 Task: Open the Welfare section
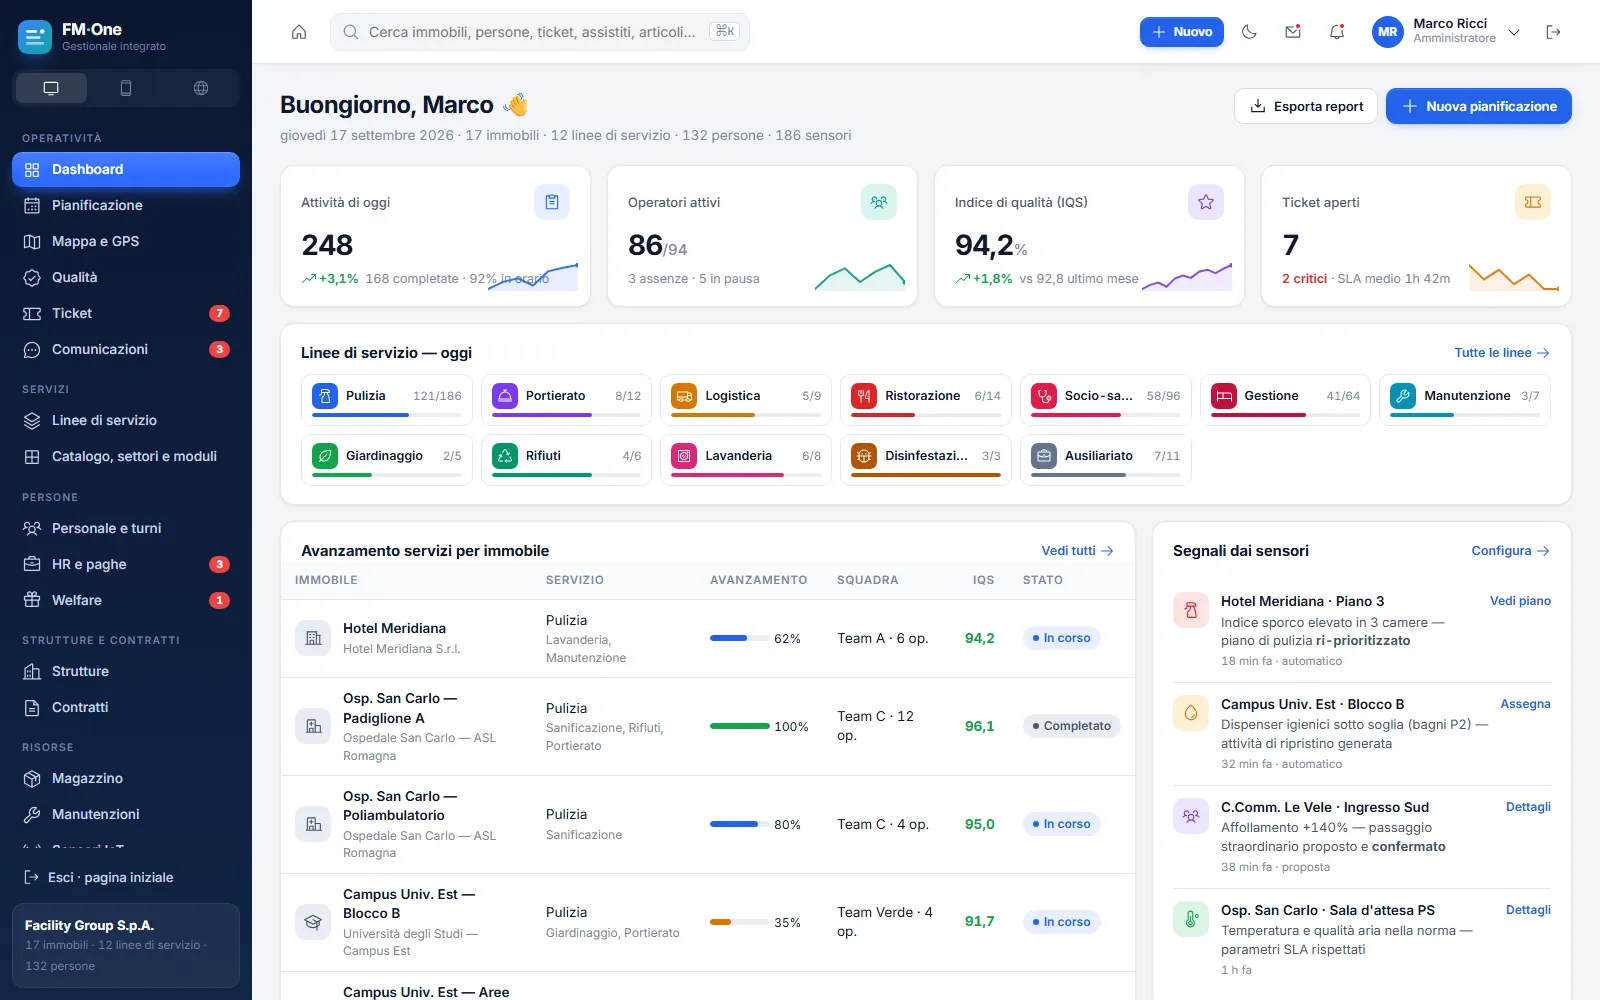point(126,600)
